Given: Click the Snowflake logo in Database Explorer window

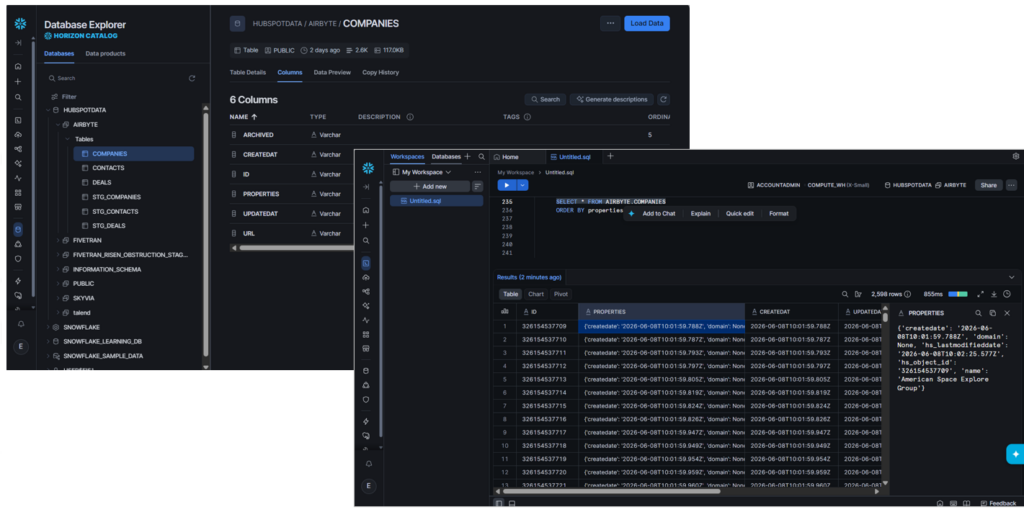Looking at the screenshot, I should [20, 24].
